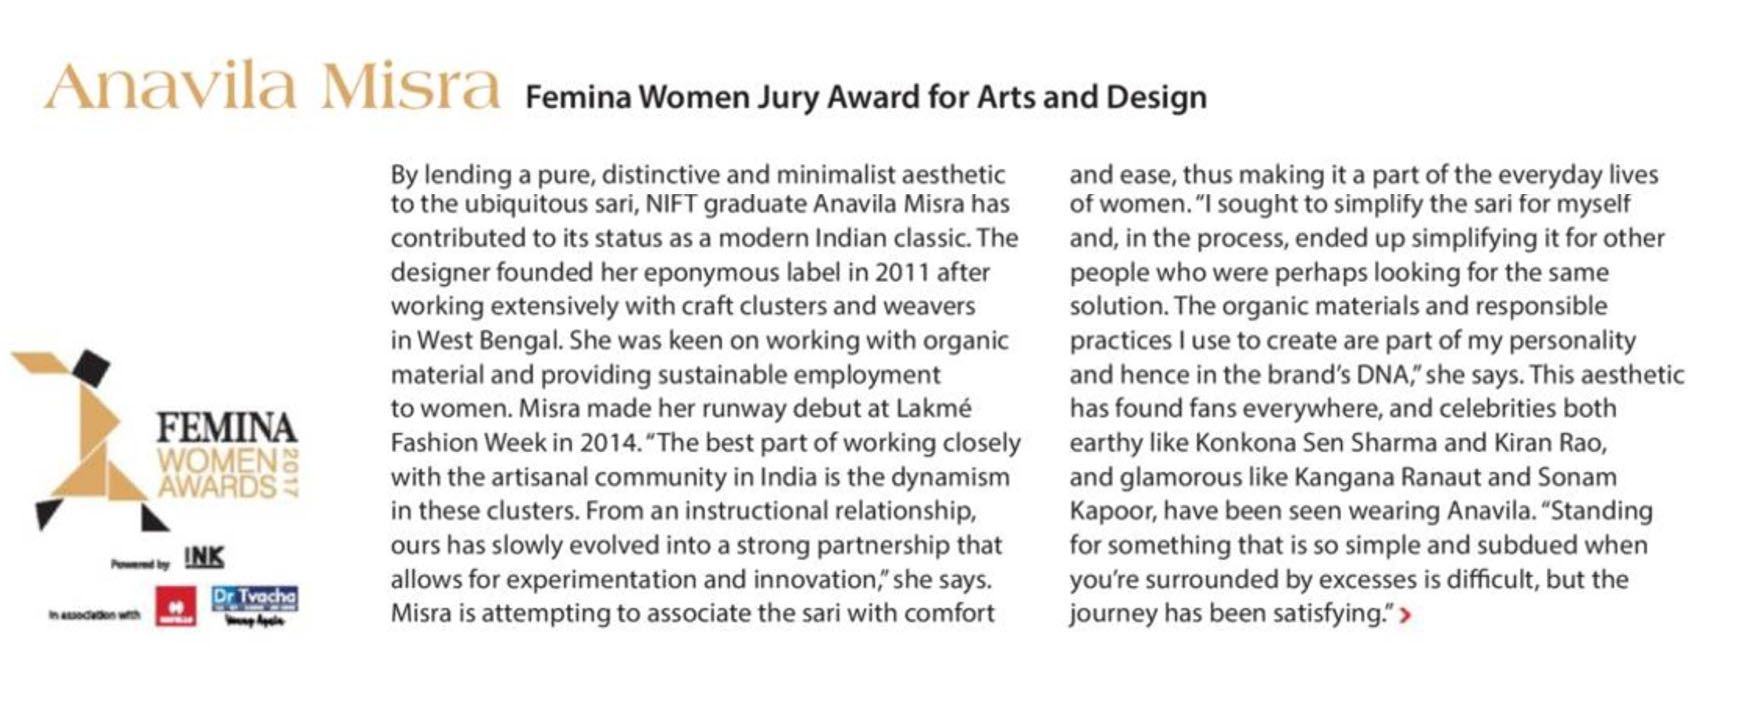The image size is (1763, 719).
Task: Click the Femina Women Jury Award heading
Action: (x=865, y=97)
